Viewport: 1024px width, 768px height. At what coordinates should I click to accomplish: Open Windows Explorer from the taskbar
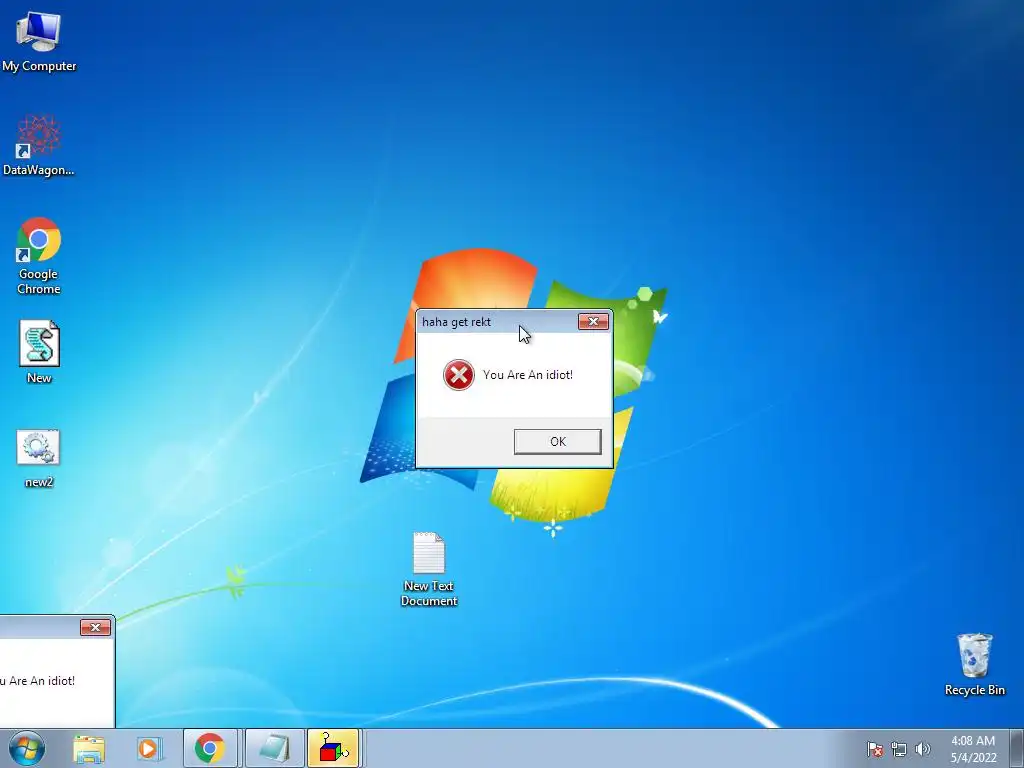pyautogui.click(x=89, y=748)
